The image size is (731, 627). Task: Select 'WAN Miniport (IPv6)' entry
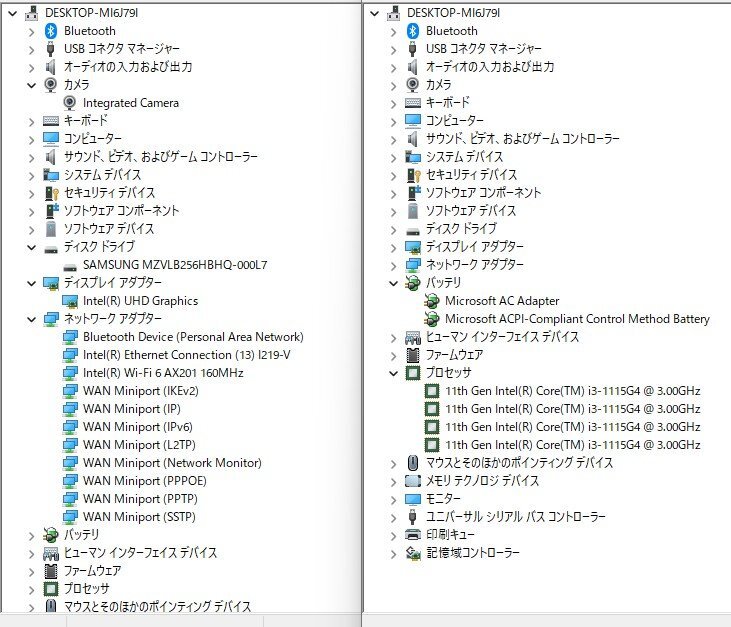(138, 427)
